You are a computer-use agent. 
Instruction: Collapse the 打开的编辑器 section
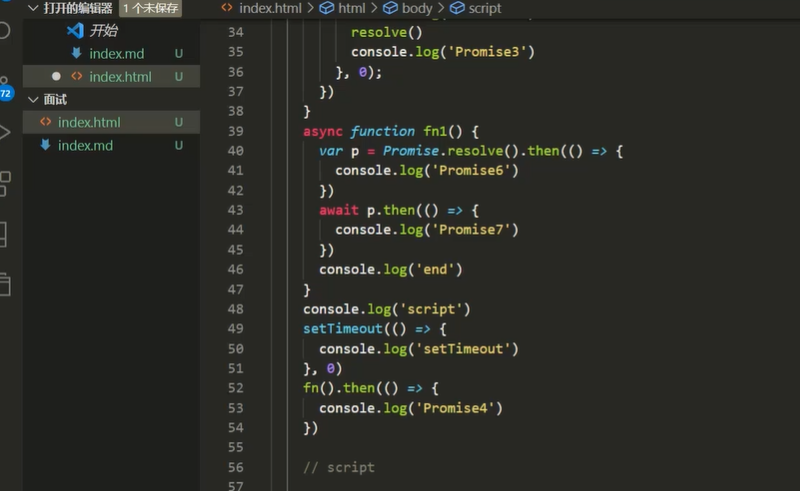pyautogui.click(x=33, y=8)
